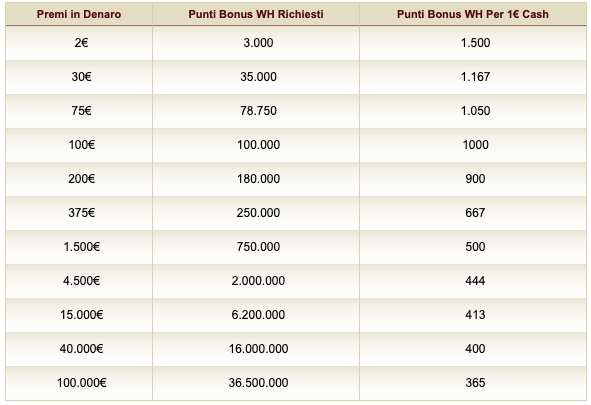Select the 1.167 points per euro cell
The width and height of the screenshot is (591, 405).
coord(473,77)
